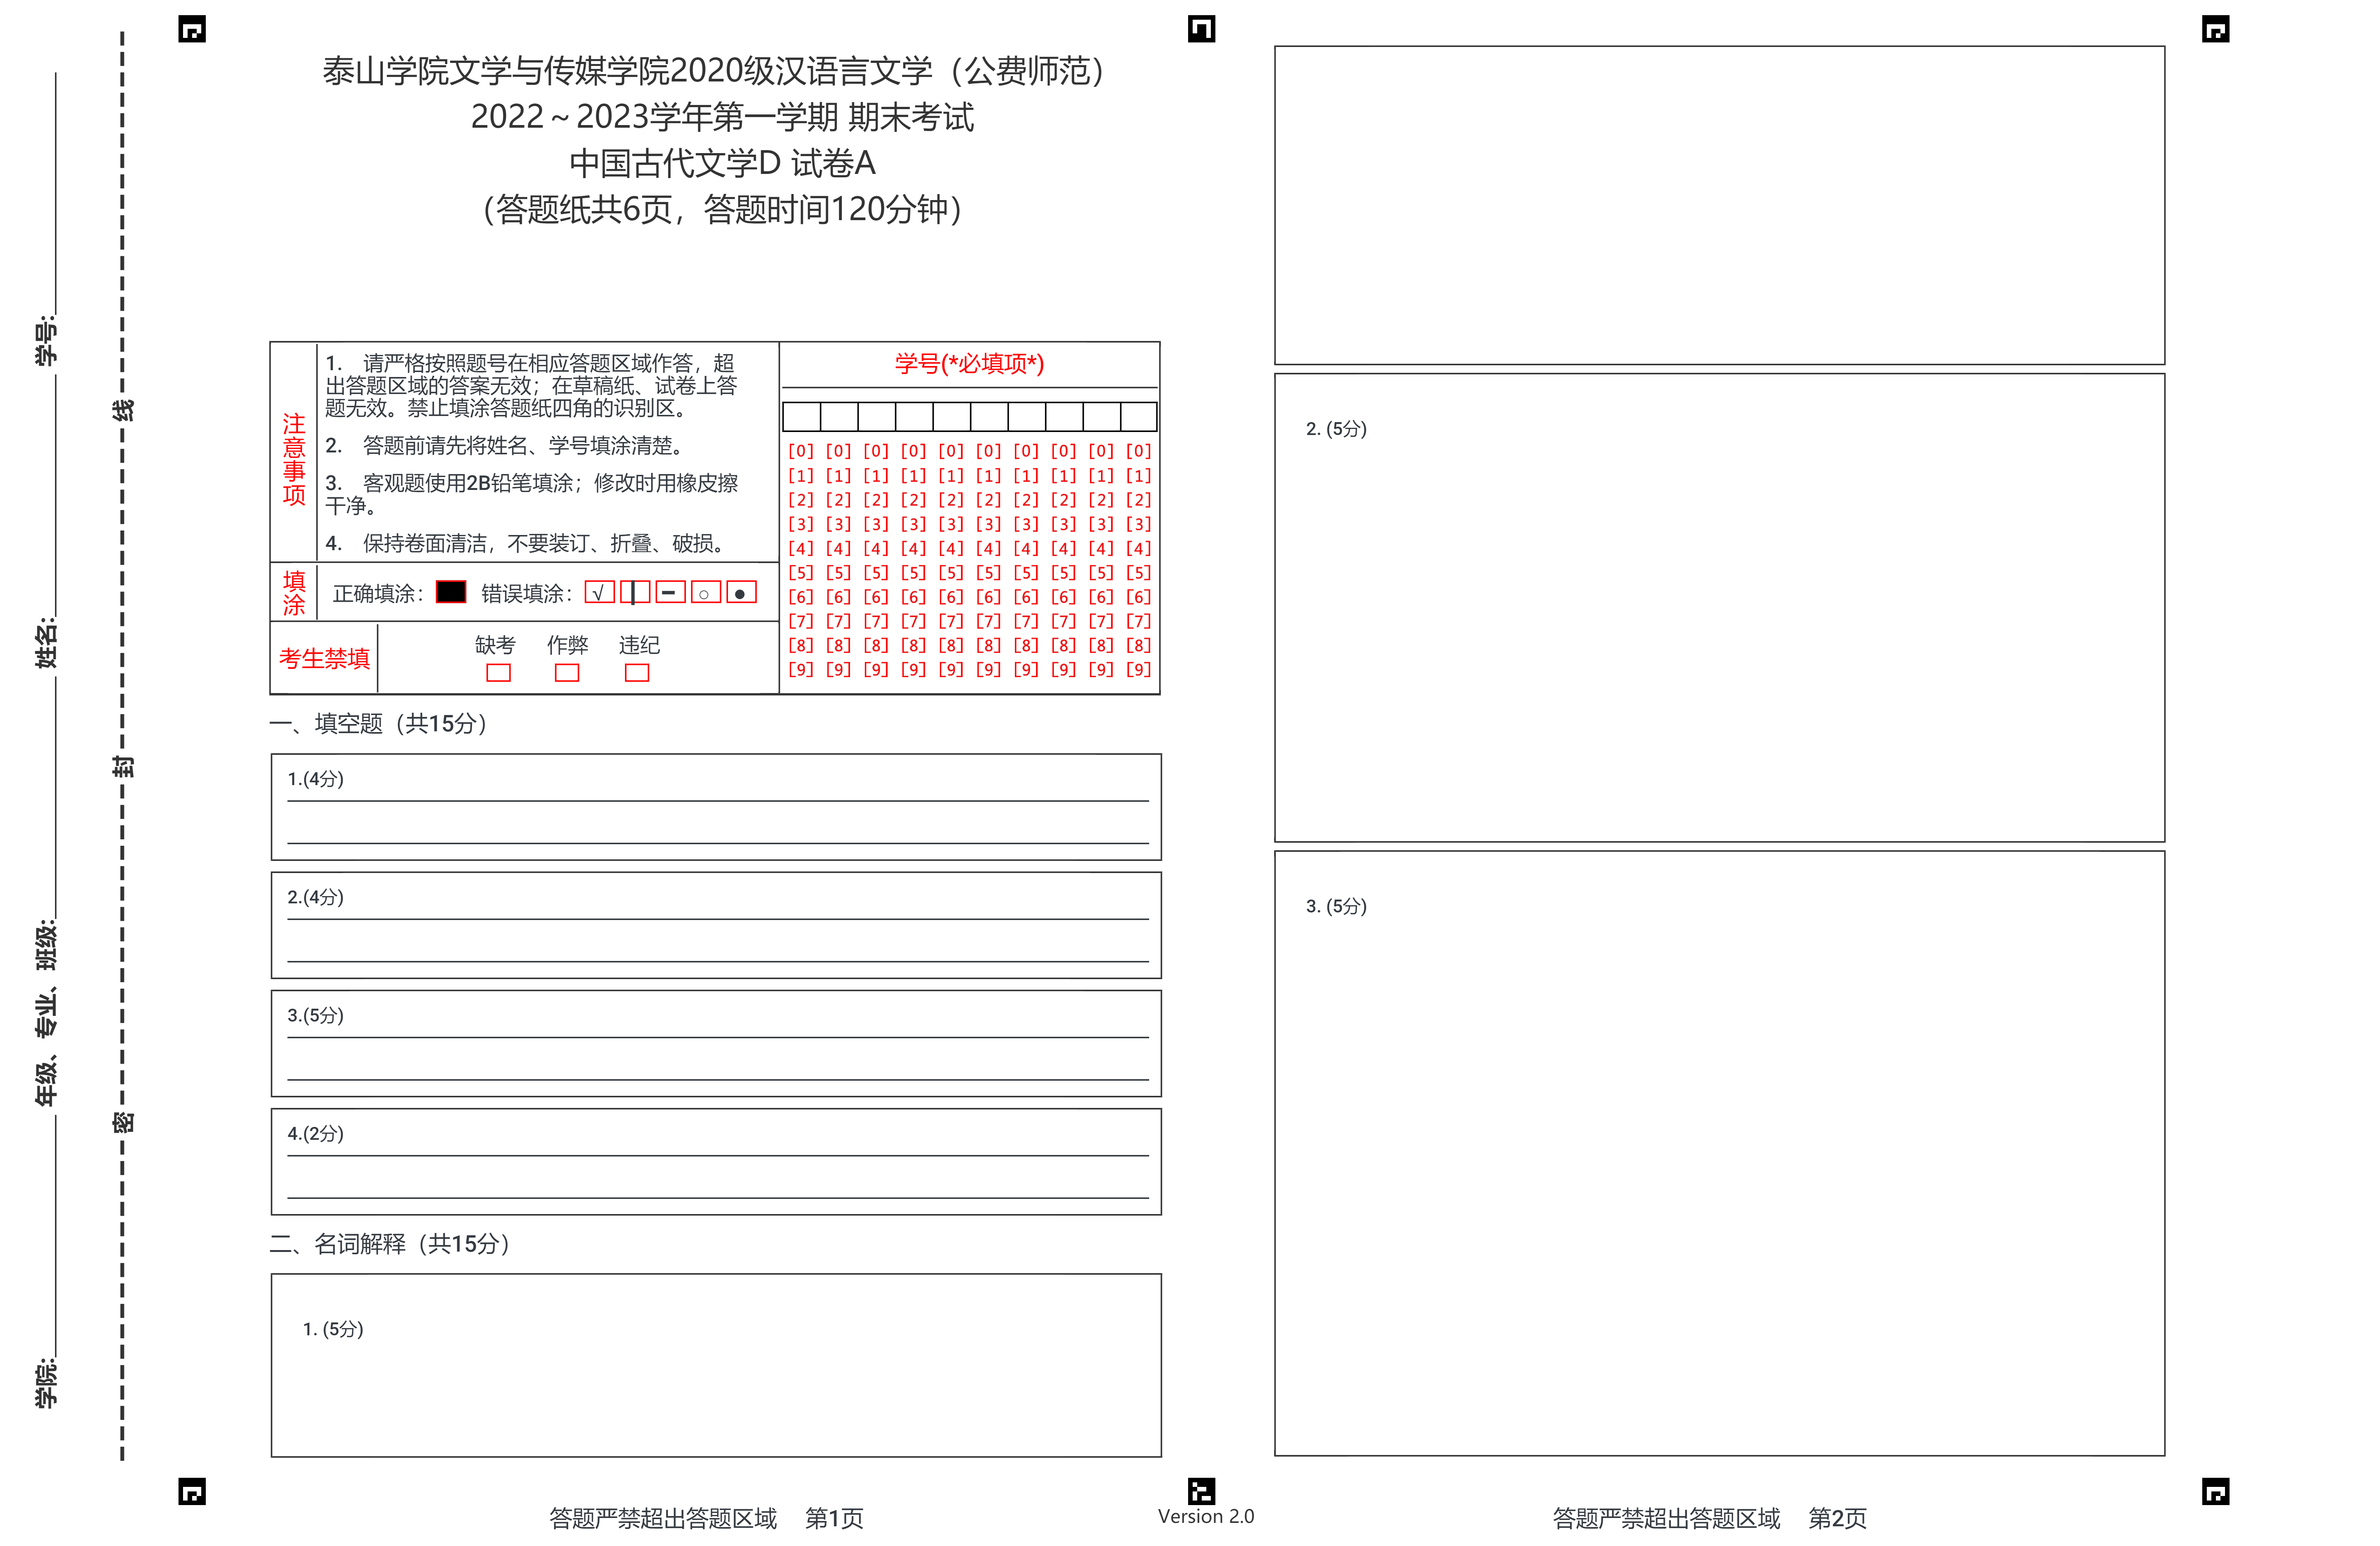Click the top-left corner registration mark
Viewport: 2380px width, 1546px height.
(x=192, y=29)
